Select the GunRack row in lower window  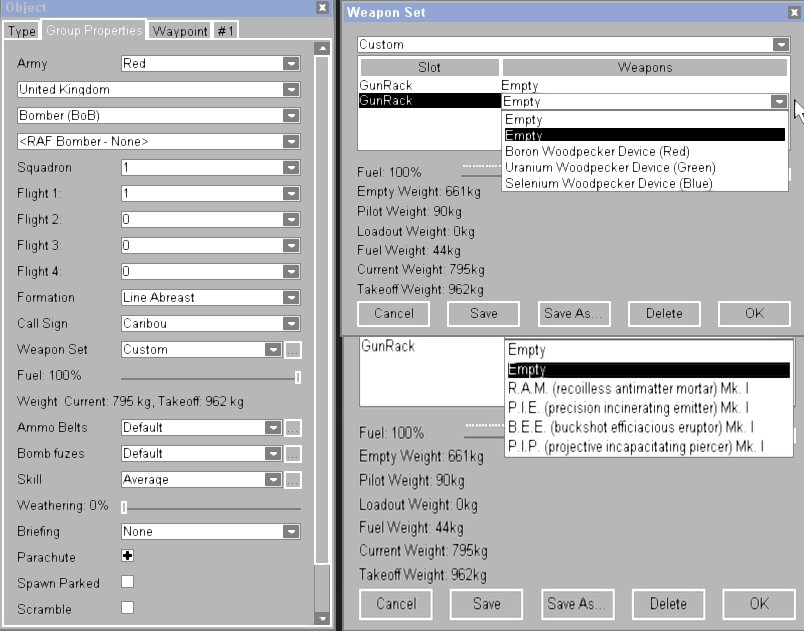(432, 347)
